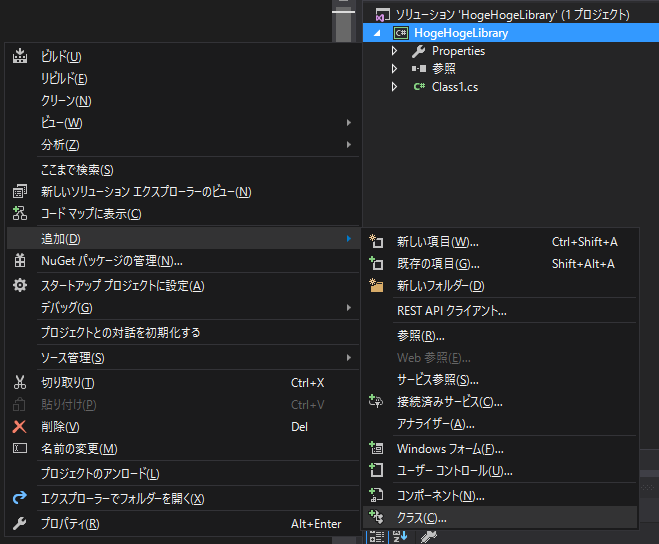
Task: Click the connected services icon
Action: [376, 401]
